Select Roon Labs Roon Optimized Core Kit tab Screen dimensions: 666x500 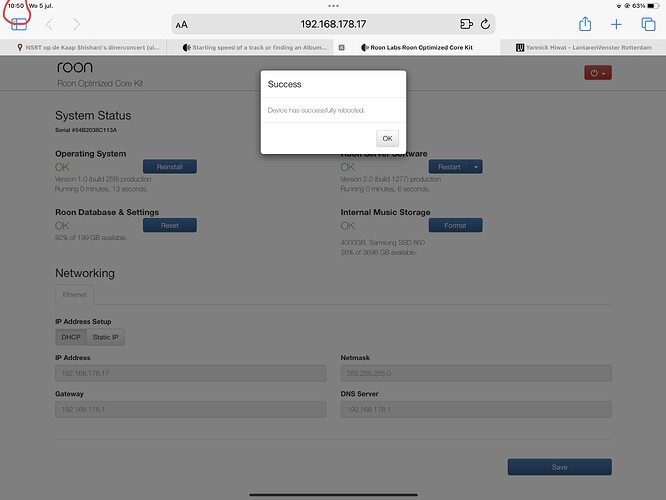(x=417, y=48)
